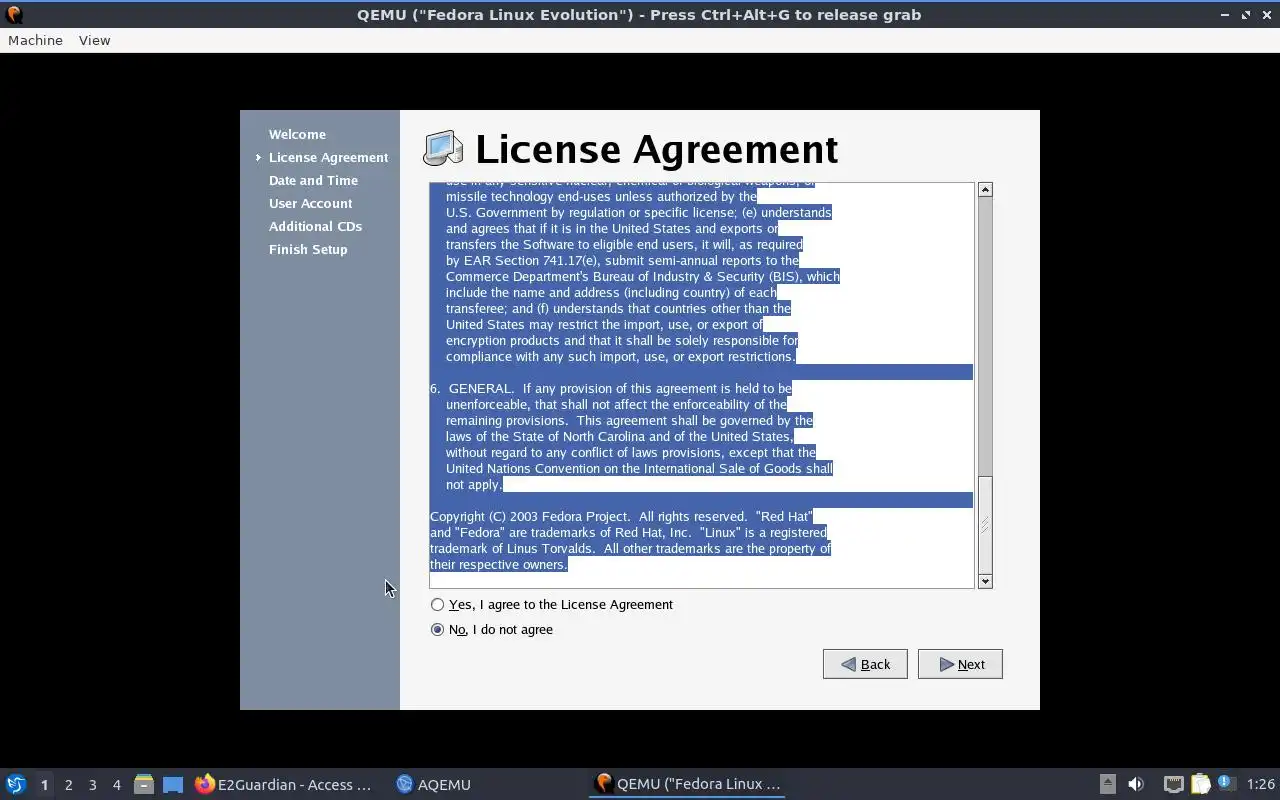Click the Back button
1280x800 pixels.
coord(865,664)
